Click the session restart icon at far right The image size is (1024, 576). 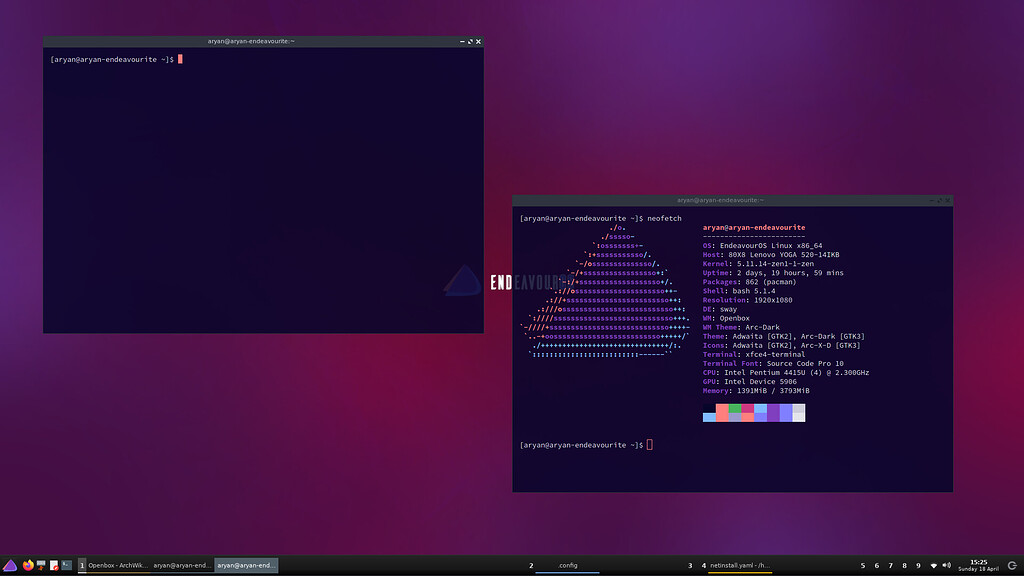[x=1010, y=565]
